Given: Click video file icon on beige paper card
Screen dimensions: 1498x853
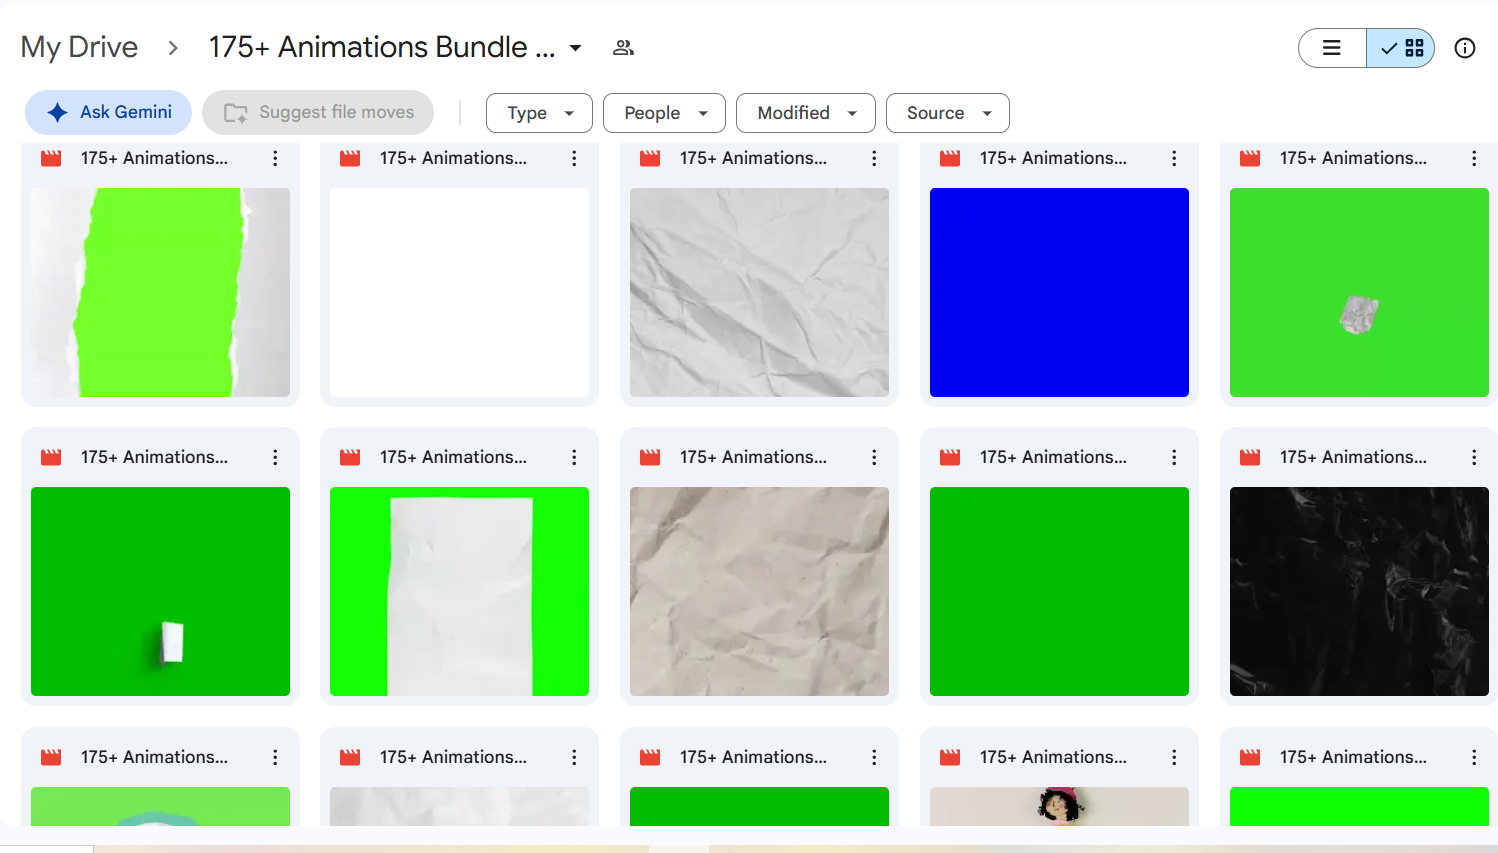Looking at the screenshot, I should click(650, 457).
